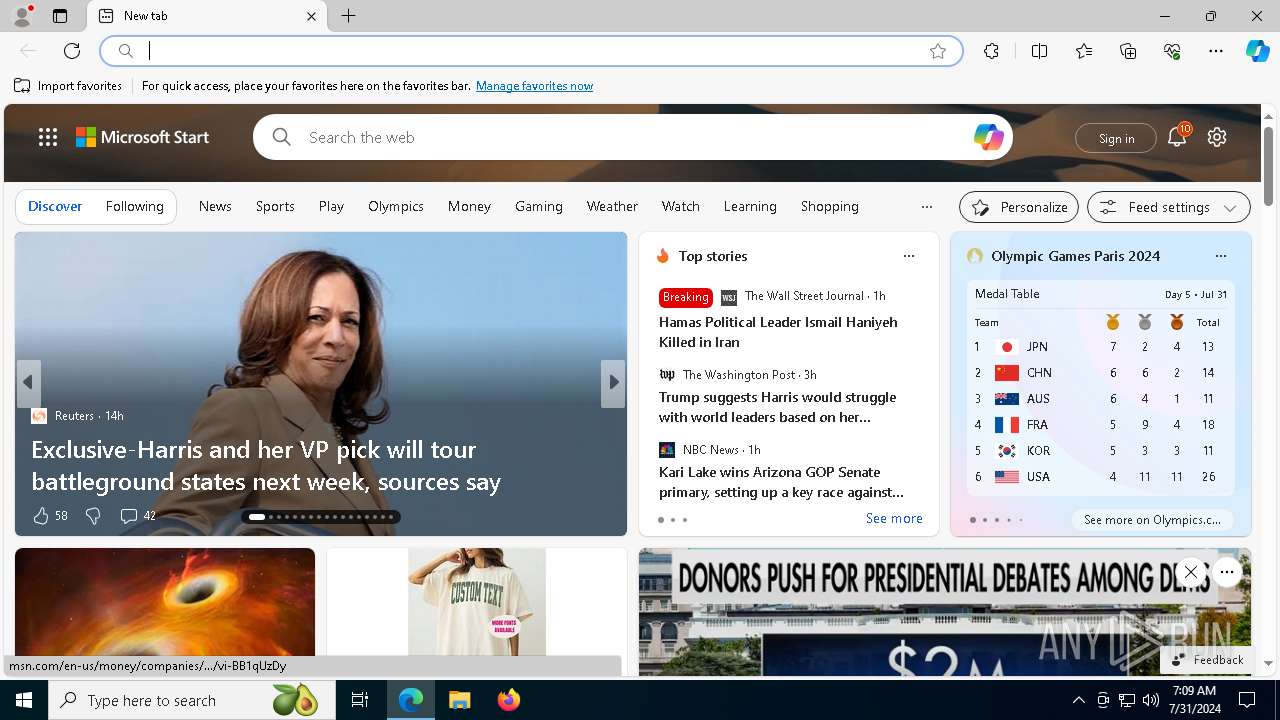Click the Microsoft Start logo
This screenshot has width=1280, height=720.
(x=143, y=137)
